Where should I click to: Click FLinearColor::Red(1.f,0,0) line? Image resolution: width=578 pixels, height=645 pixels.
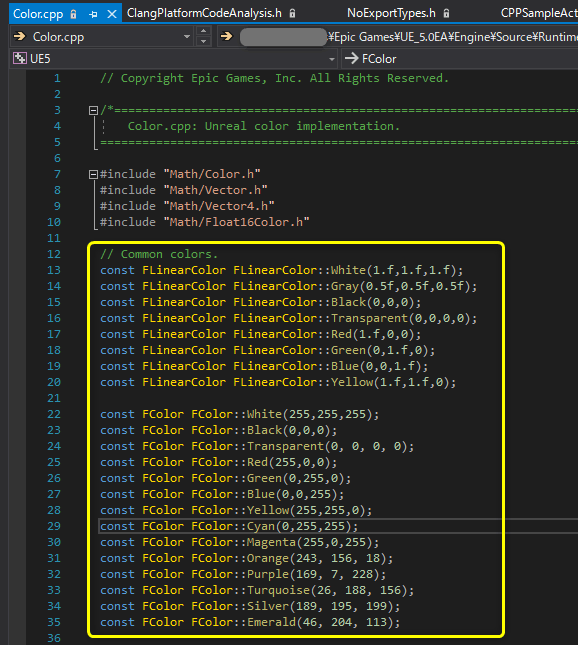tap(261, 334)
